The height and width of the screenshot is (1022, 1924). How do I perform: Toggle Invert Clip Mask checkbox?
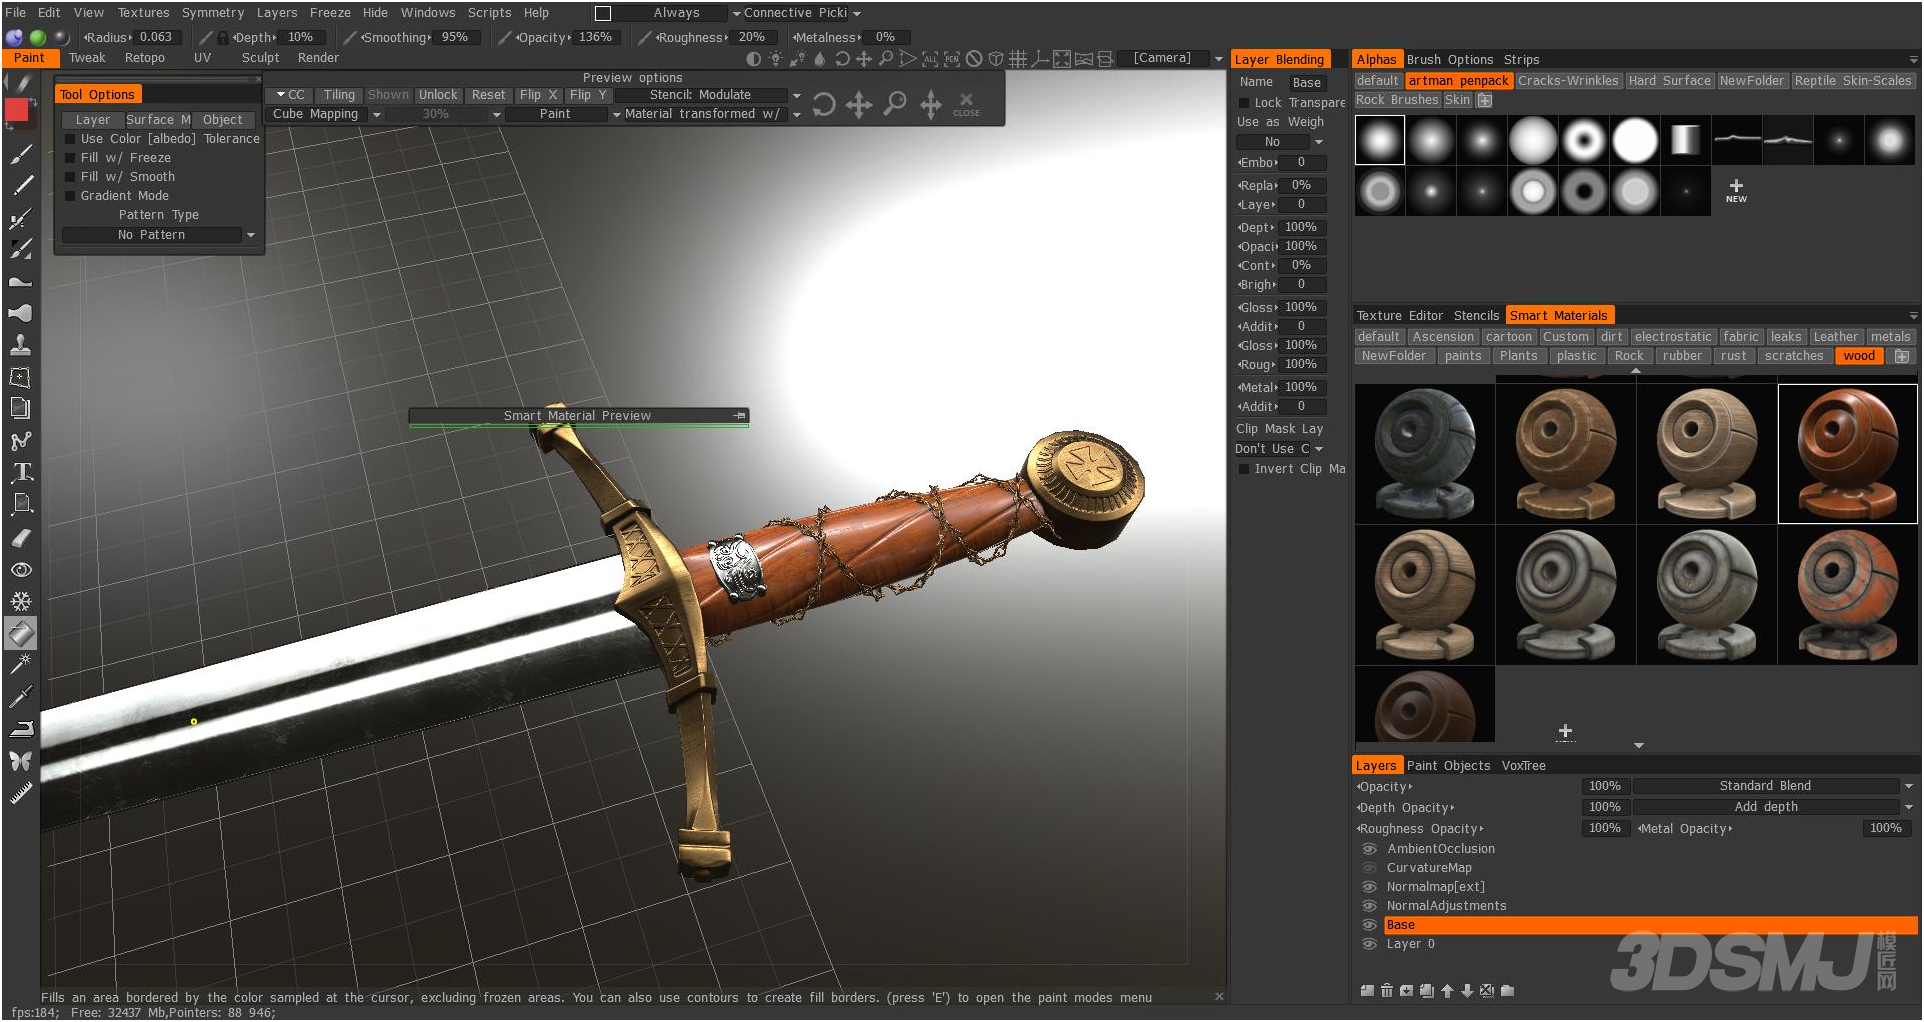pos(1244,469)
